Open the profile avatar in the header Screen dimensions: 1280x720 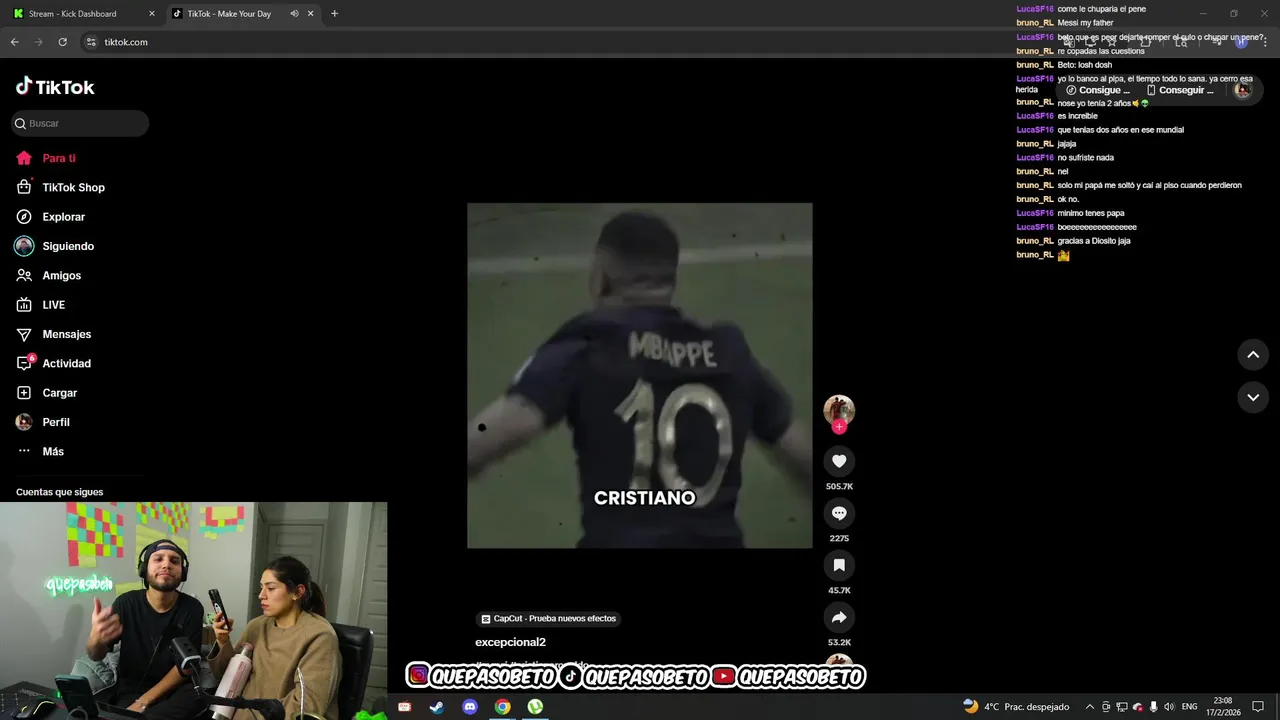(x=1243, y=90)
